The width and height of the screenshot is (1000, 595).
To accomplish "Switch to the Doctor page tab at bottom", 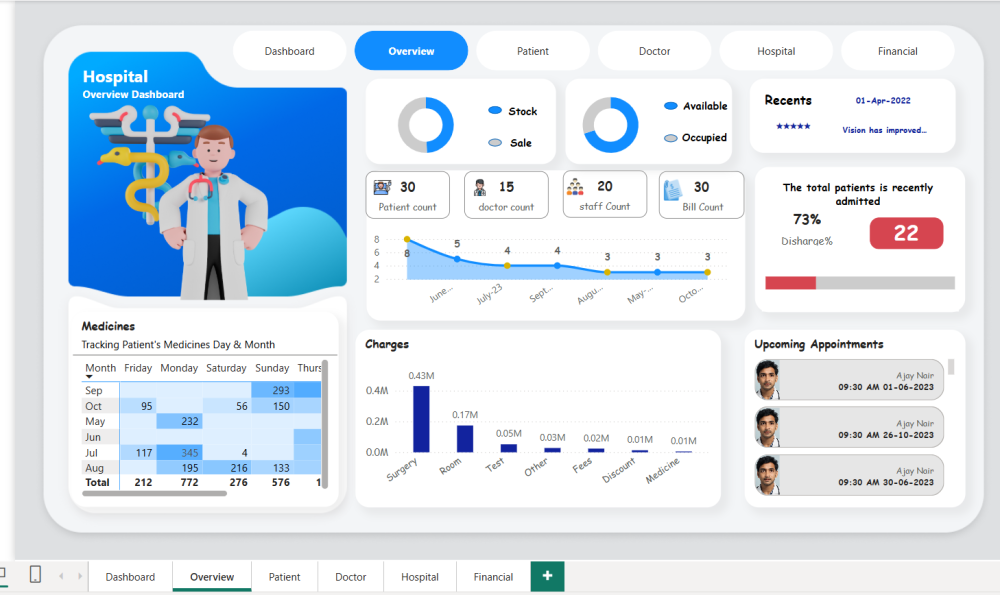I will (350, 577).
